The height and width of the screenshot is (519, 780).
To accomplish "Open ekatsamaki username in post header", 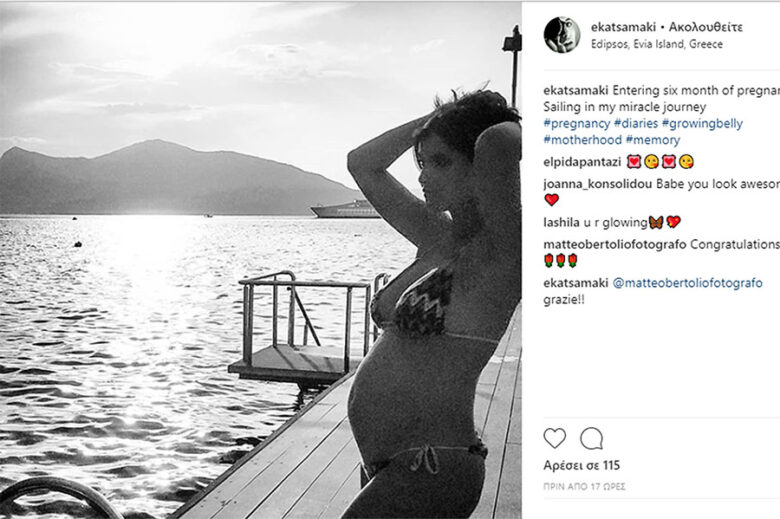I will (x=623, y=27).
